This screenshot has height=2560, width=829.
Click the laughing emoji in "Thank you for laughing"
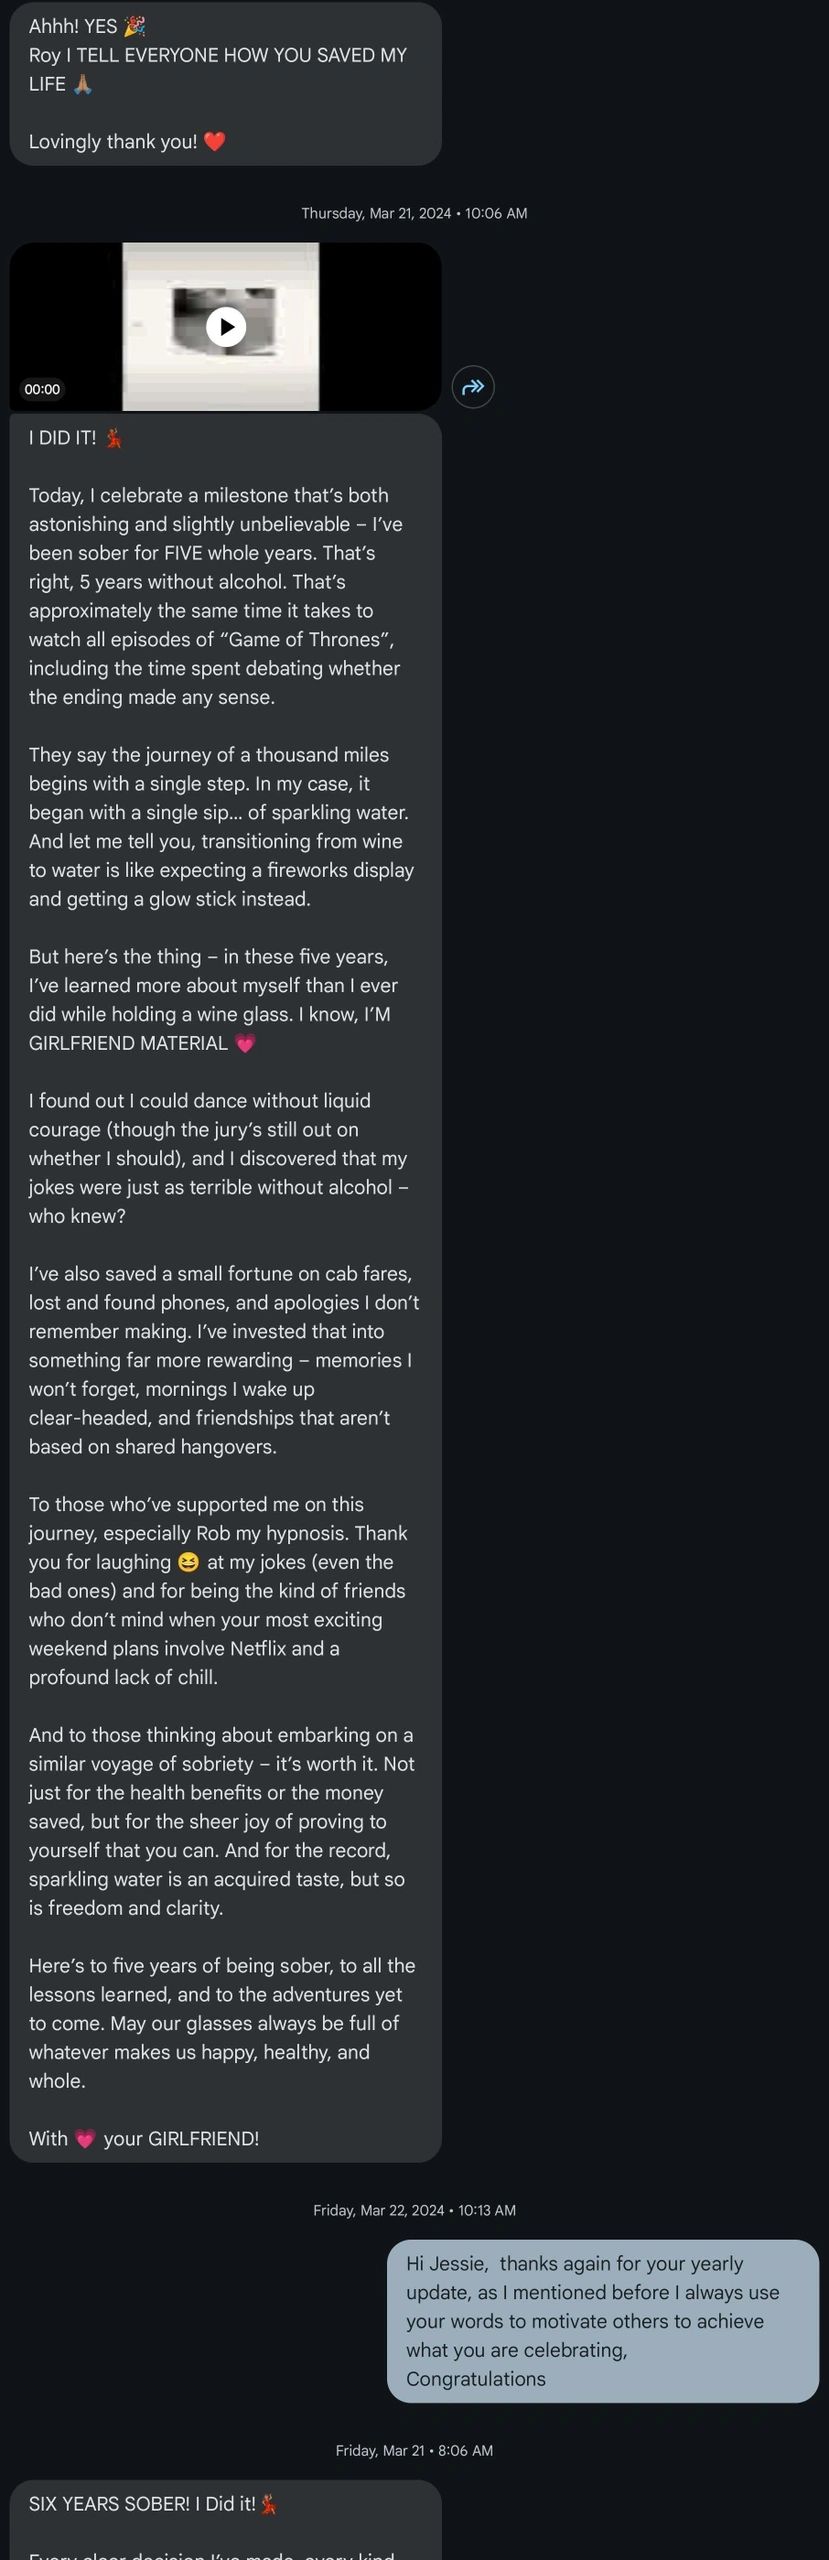pos(188,1562)
